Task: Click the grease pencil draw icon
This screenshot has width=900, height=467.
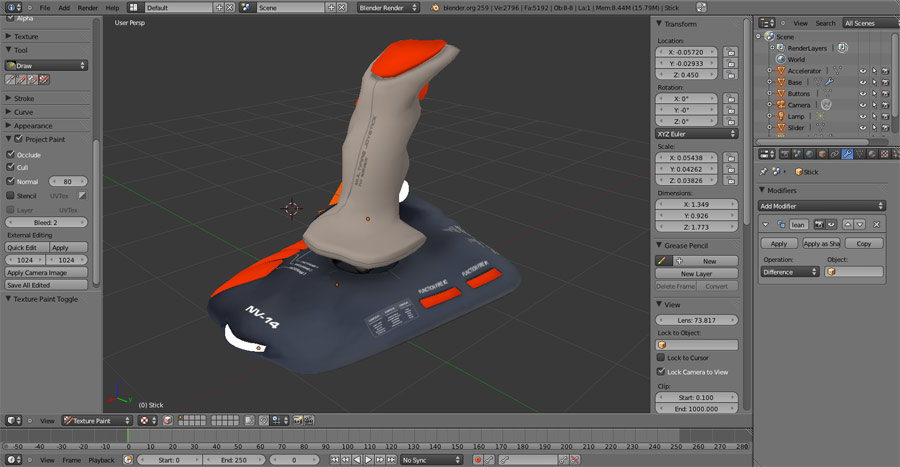Action: pyautogui.click(x=661, y=261)
